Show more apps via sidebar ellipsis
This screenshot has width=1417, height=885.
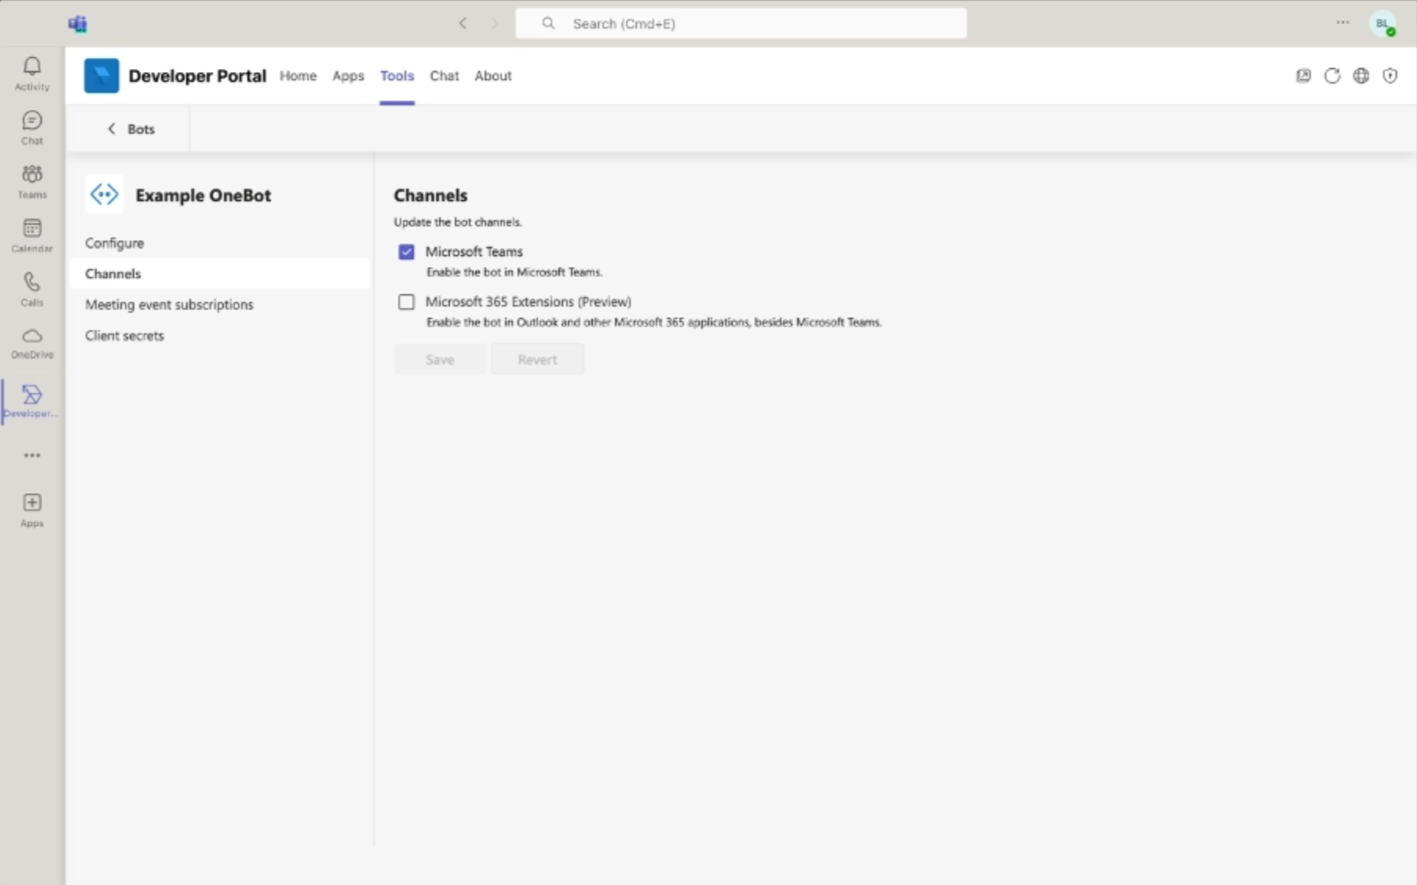click(x=32, y=455)
